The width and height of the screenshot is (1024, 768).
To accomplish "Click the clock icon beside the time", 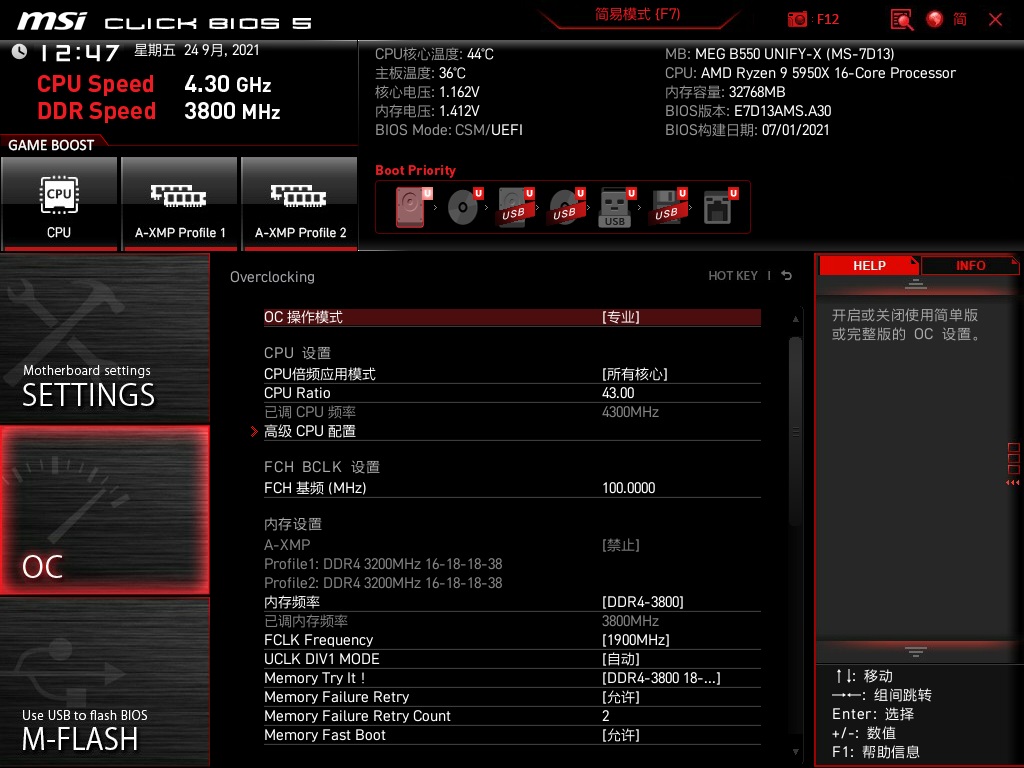I will [19, 51].
